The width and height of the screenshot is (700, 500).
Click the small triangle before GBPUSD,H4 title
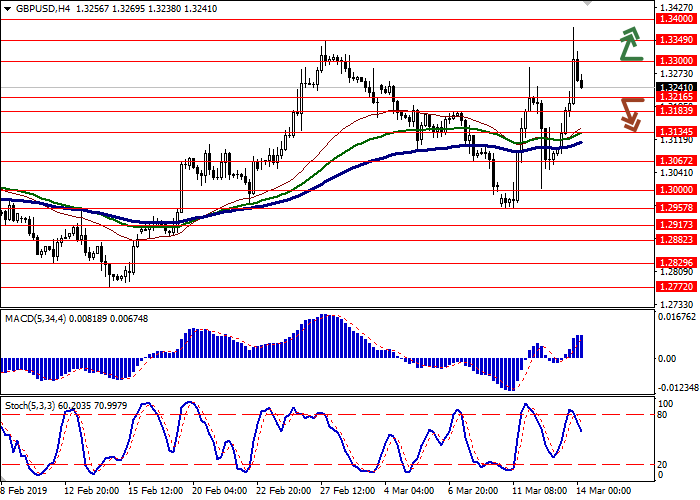coord(7,7)
